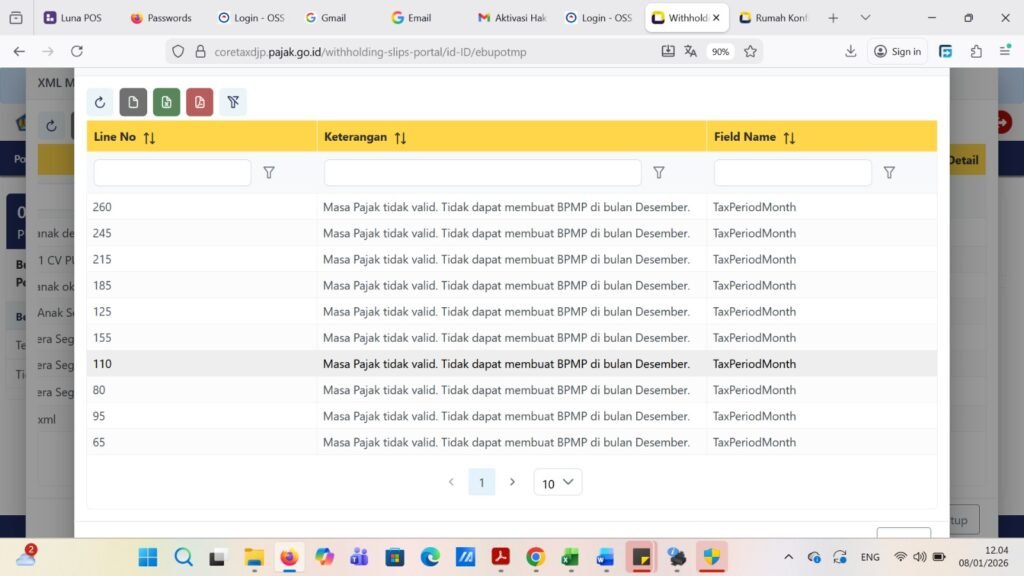Export the table using the red PDF icon

199,102
